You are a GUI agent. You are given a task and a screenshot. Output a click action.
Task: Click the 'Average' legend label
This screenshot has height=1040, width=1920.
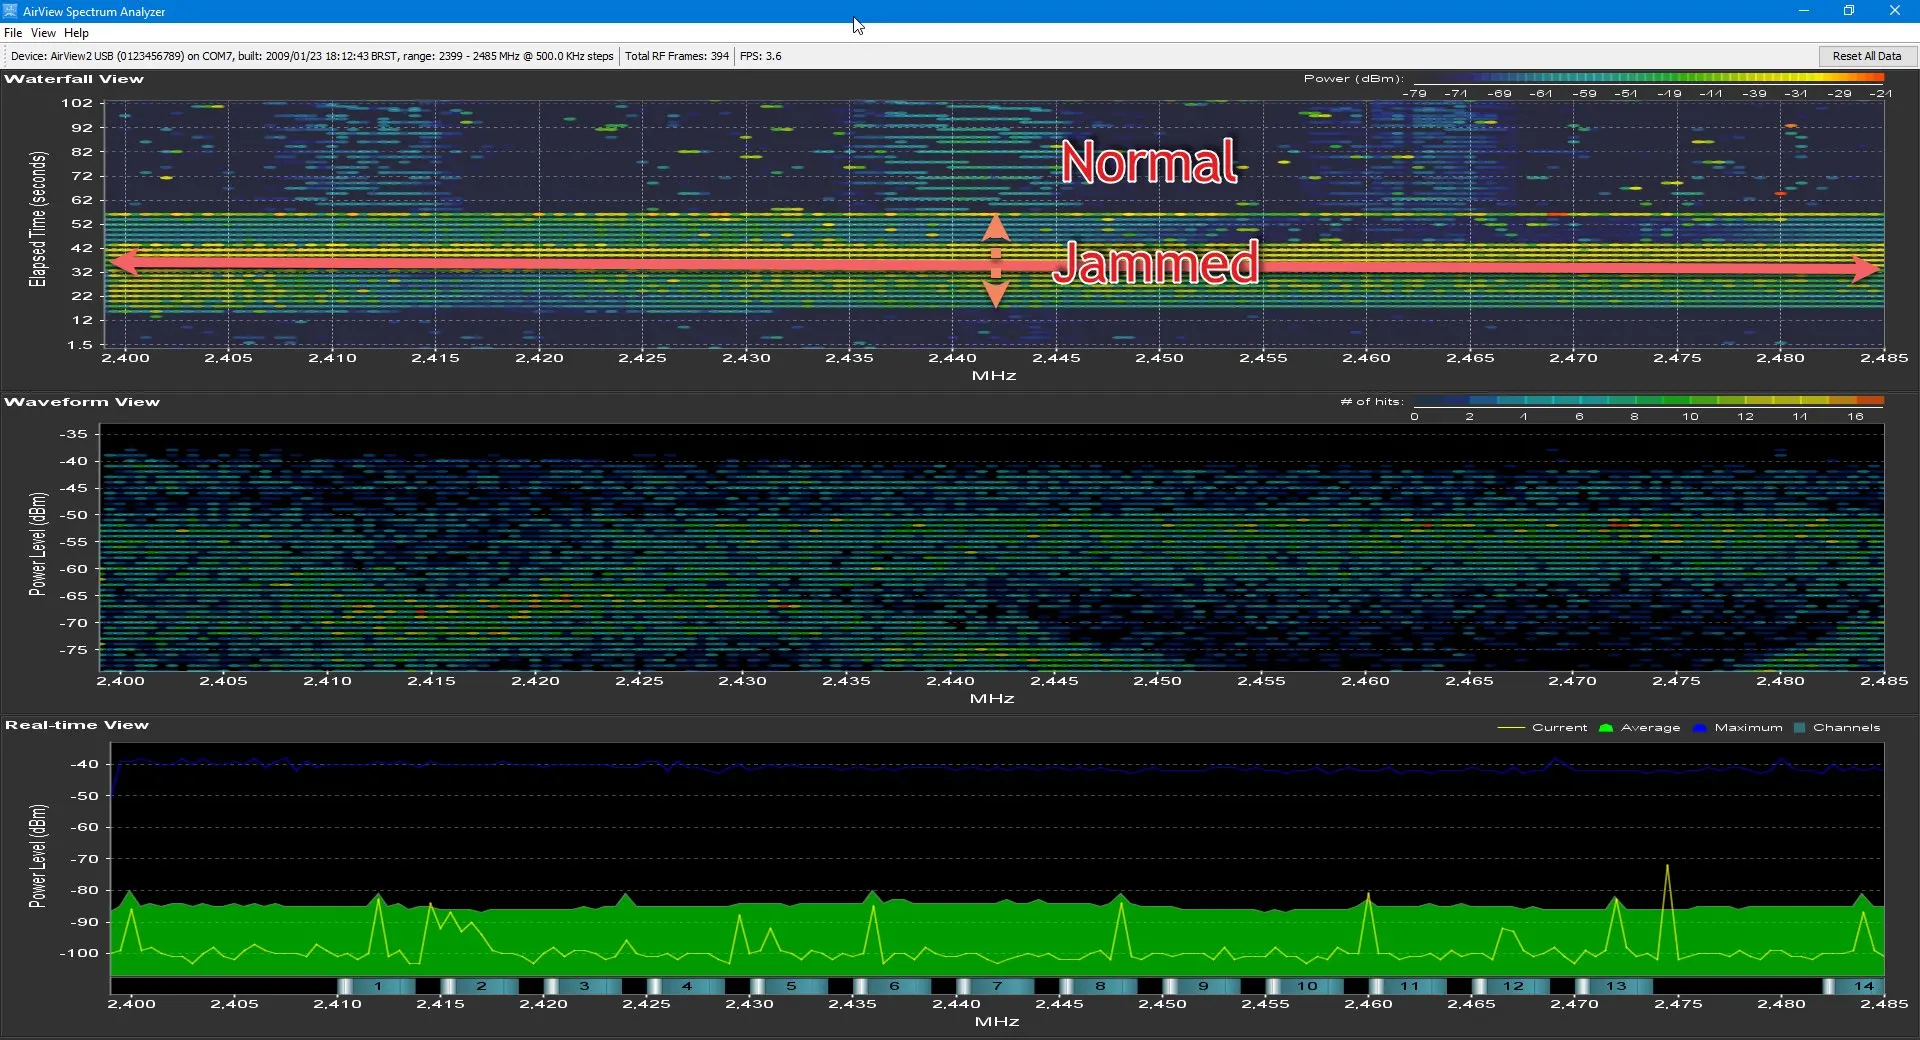point(1651,728)
